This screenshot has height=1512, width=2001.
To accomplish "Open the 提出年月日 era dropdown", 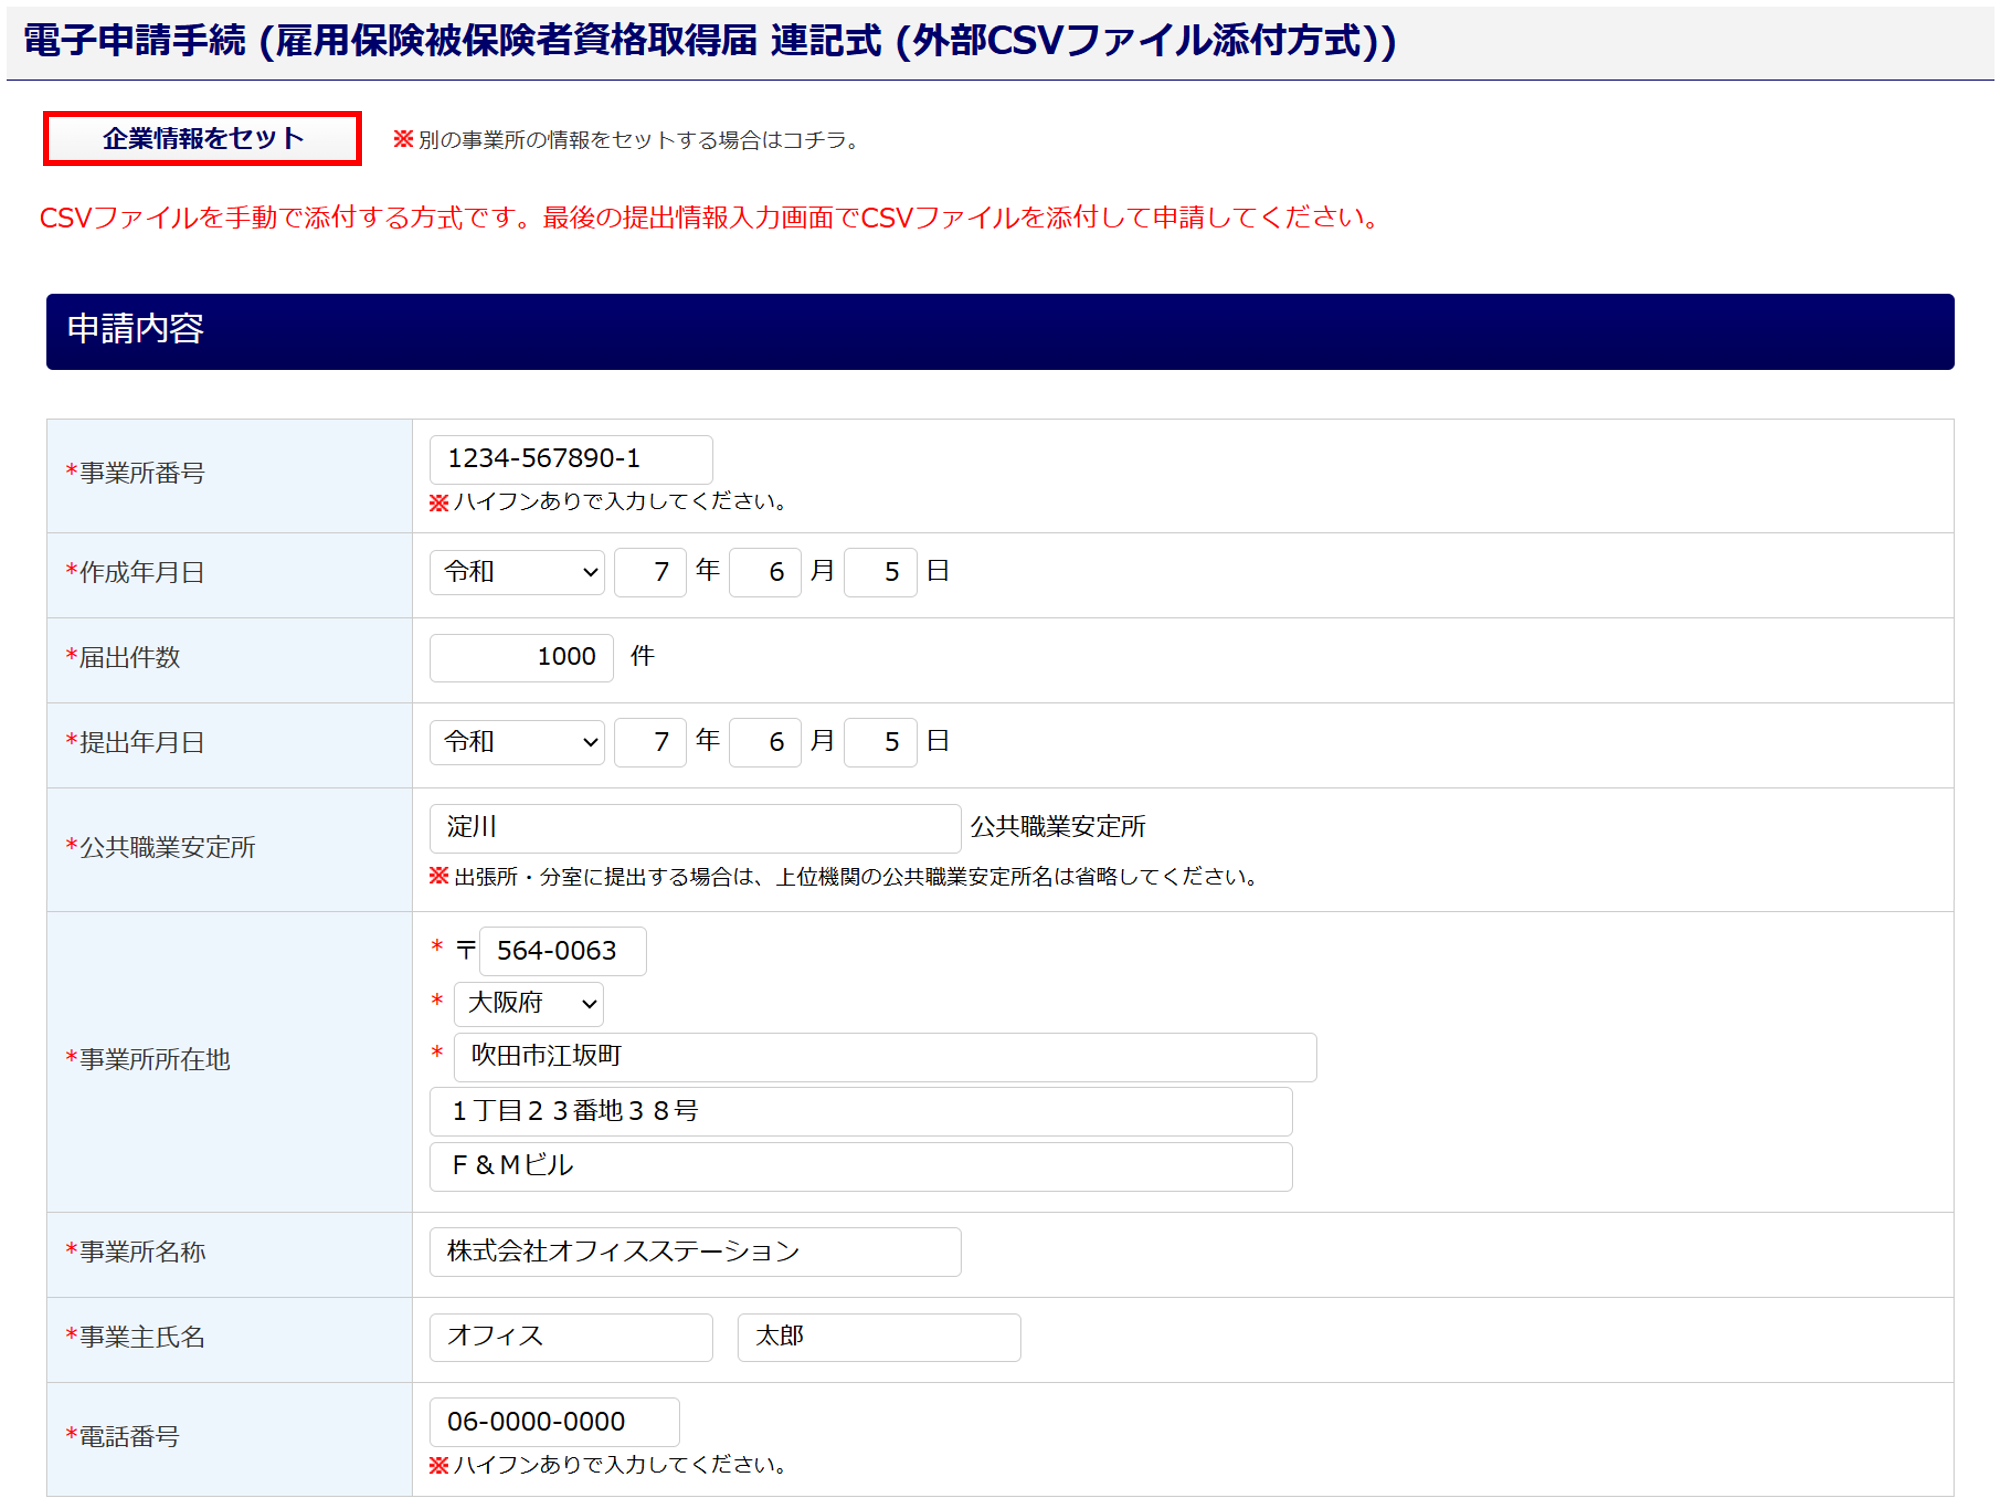I will [x=516, y=742].
